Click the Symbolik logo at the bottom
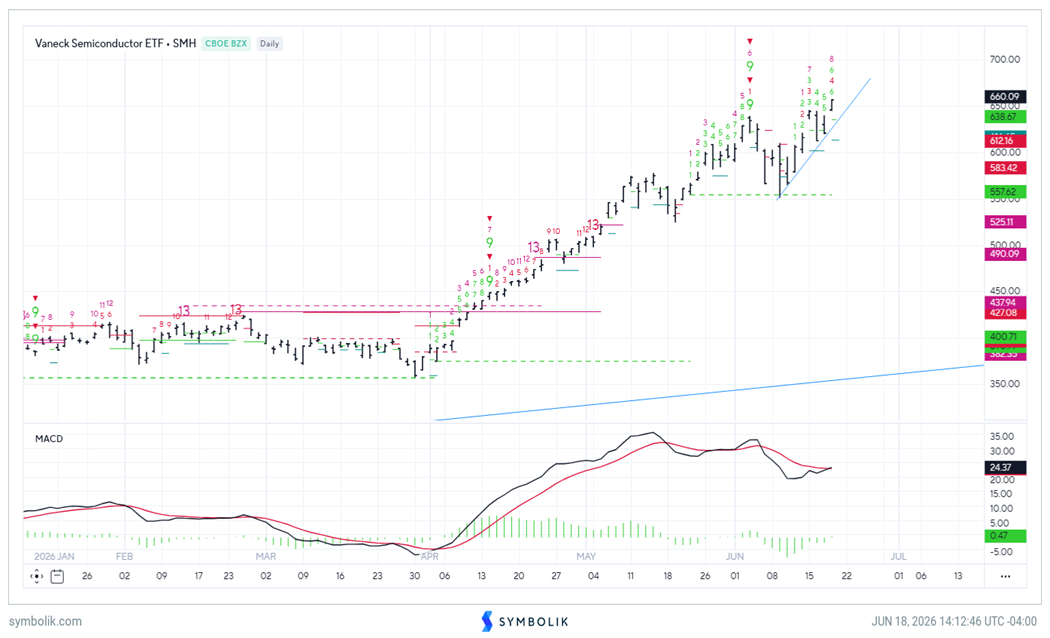This screenshot has height=638, width=1050. [x=525, y=621]
